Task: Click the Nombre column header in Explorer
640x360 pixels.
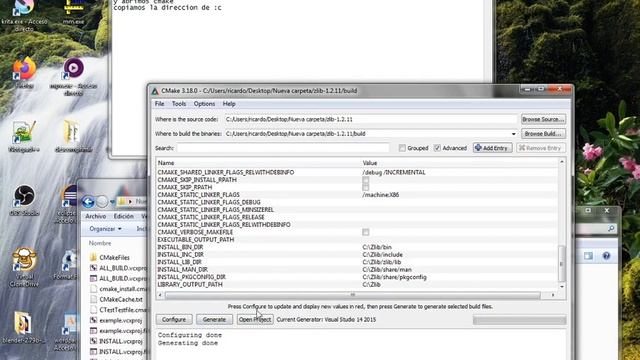Action: point(100,243)
